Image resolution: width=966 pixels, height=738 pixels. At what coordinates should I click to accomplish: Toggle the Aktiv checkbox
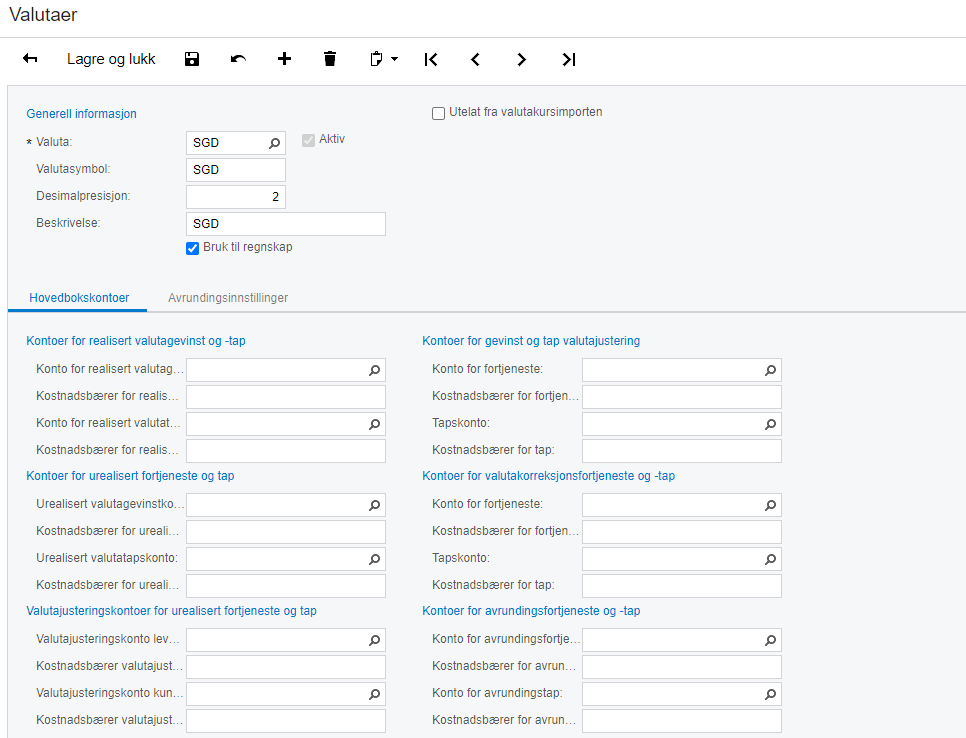[x=309, y=140]
